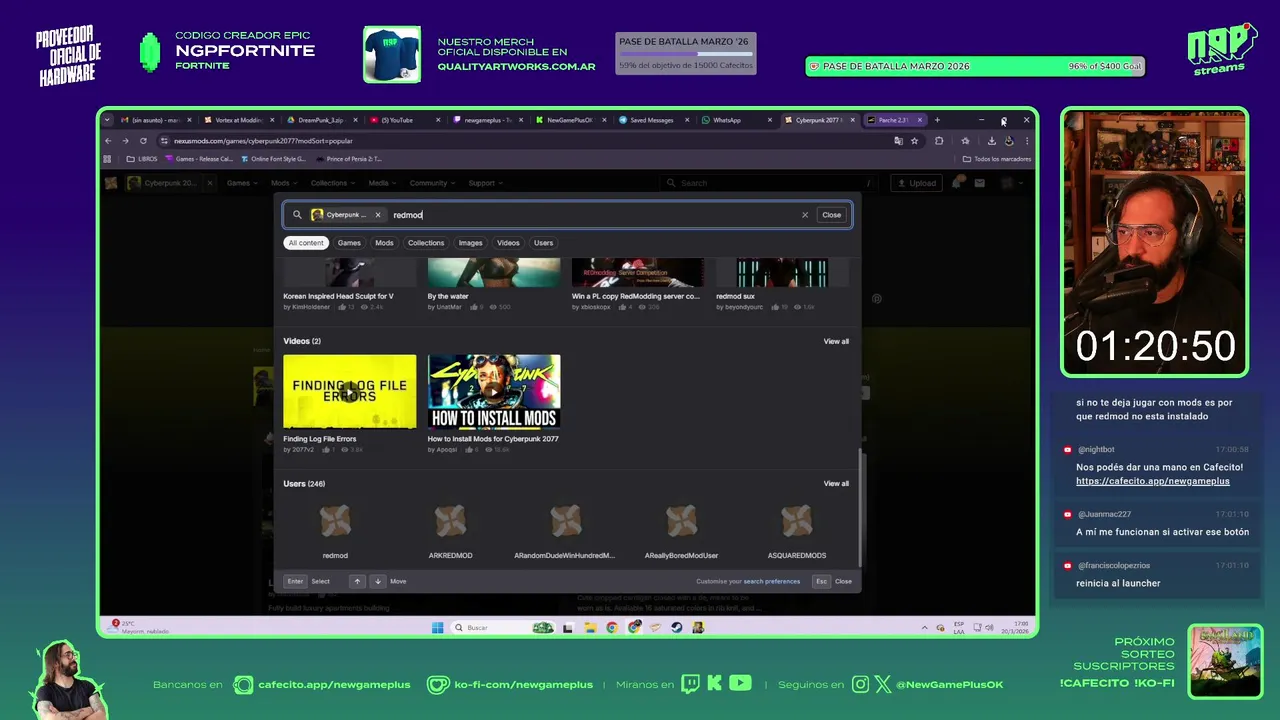Clear the redmod search text
The image size is (1280, 720).
tap(804, 215)
